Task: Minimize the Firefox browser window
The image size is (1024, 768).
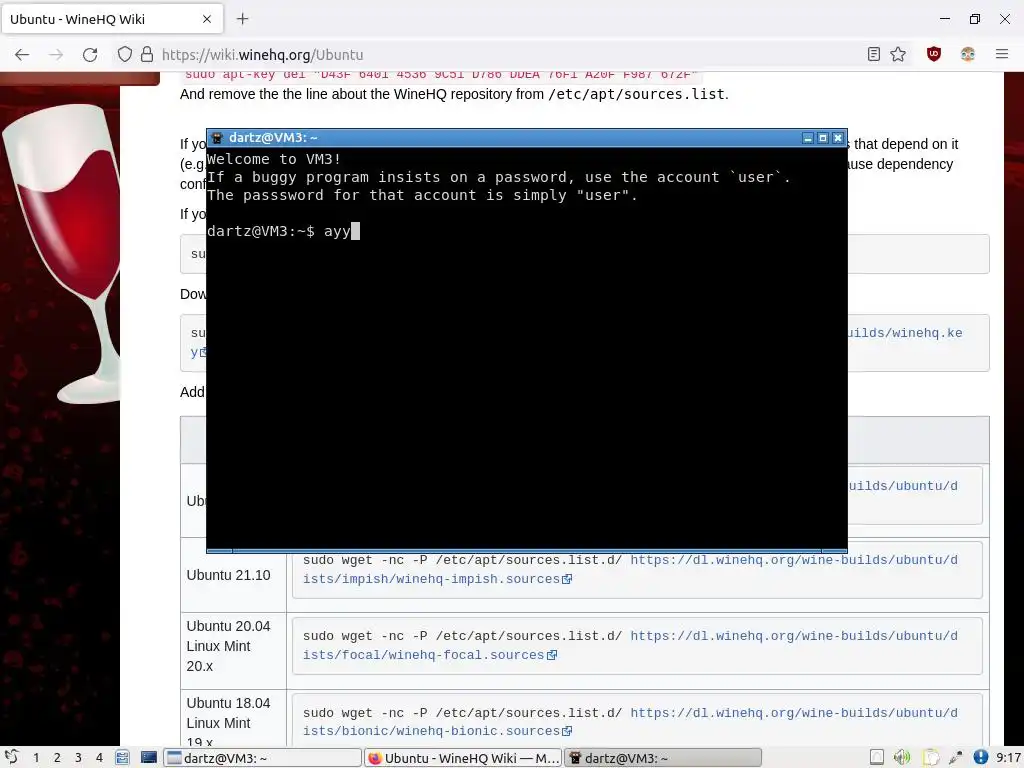Action: point(945,19)
